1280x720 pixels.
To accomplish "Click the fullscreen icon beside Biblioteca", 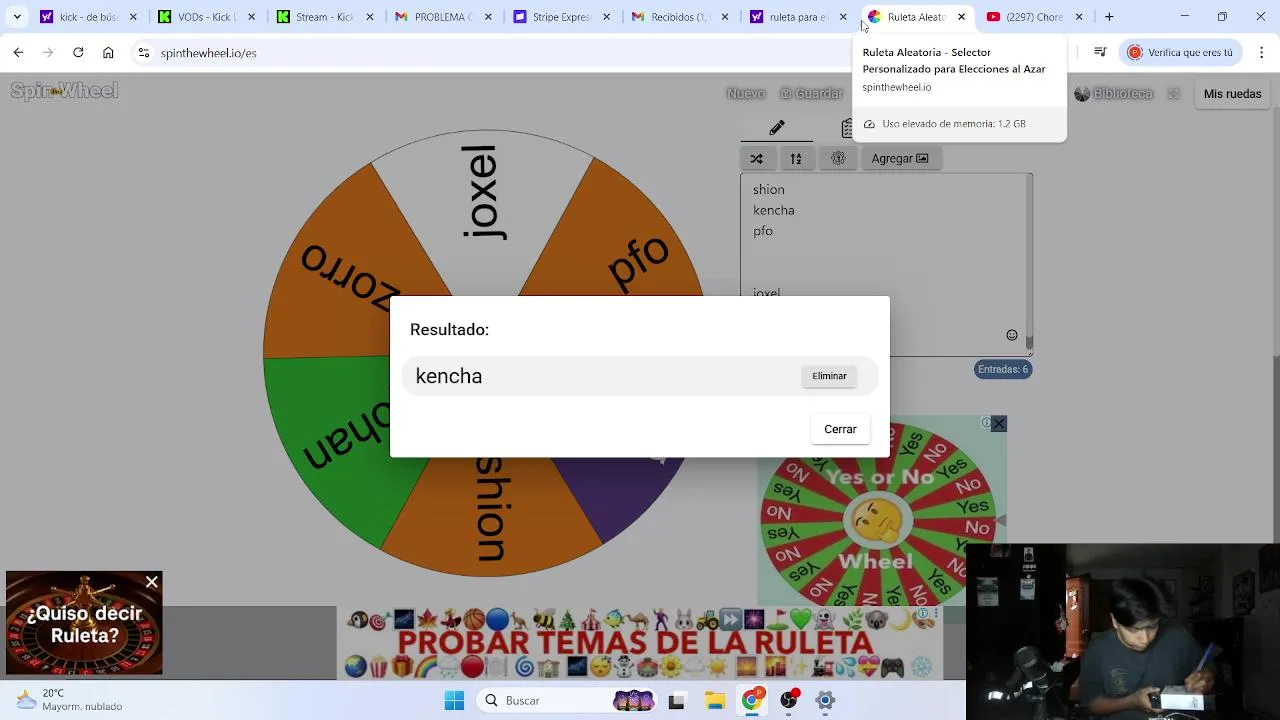I will pos(1174,93).
